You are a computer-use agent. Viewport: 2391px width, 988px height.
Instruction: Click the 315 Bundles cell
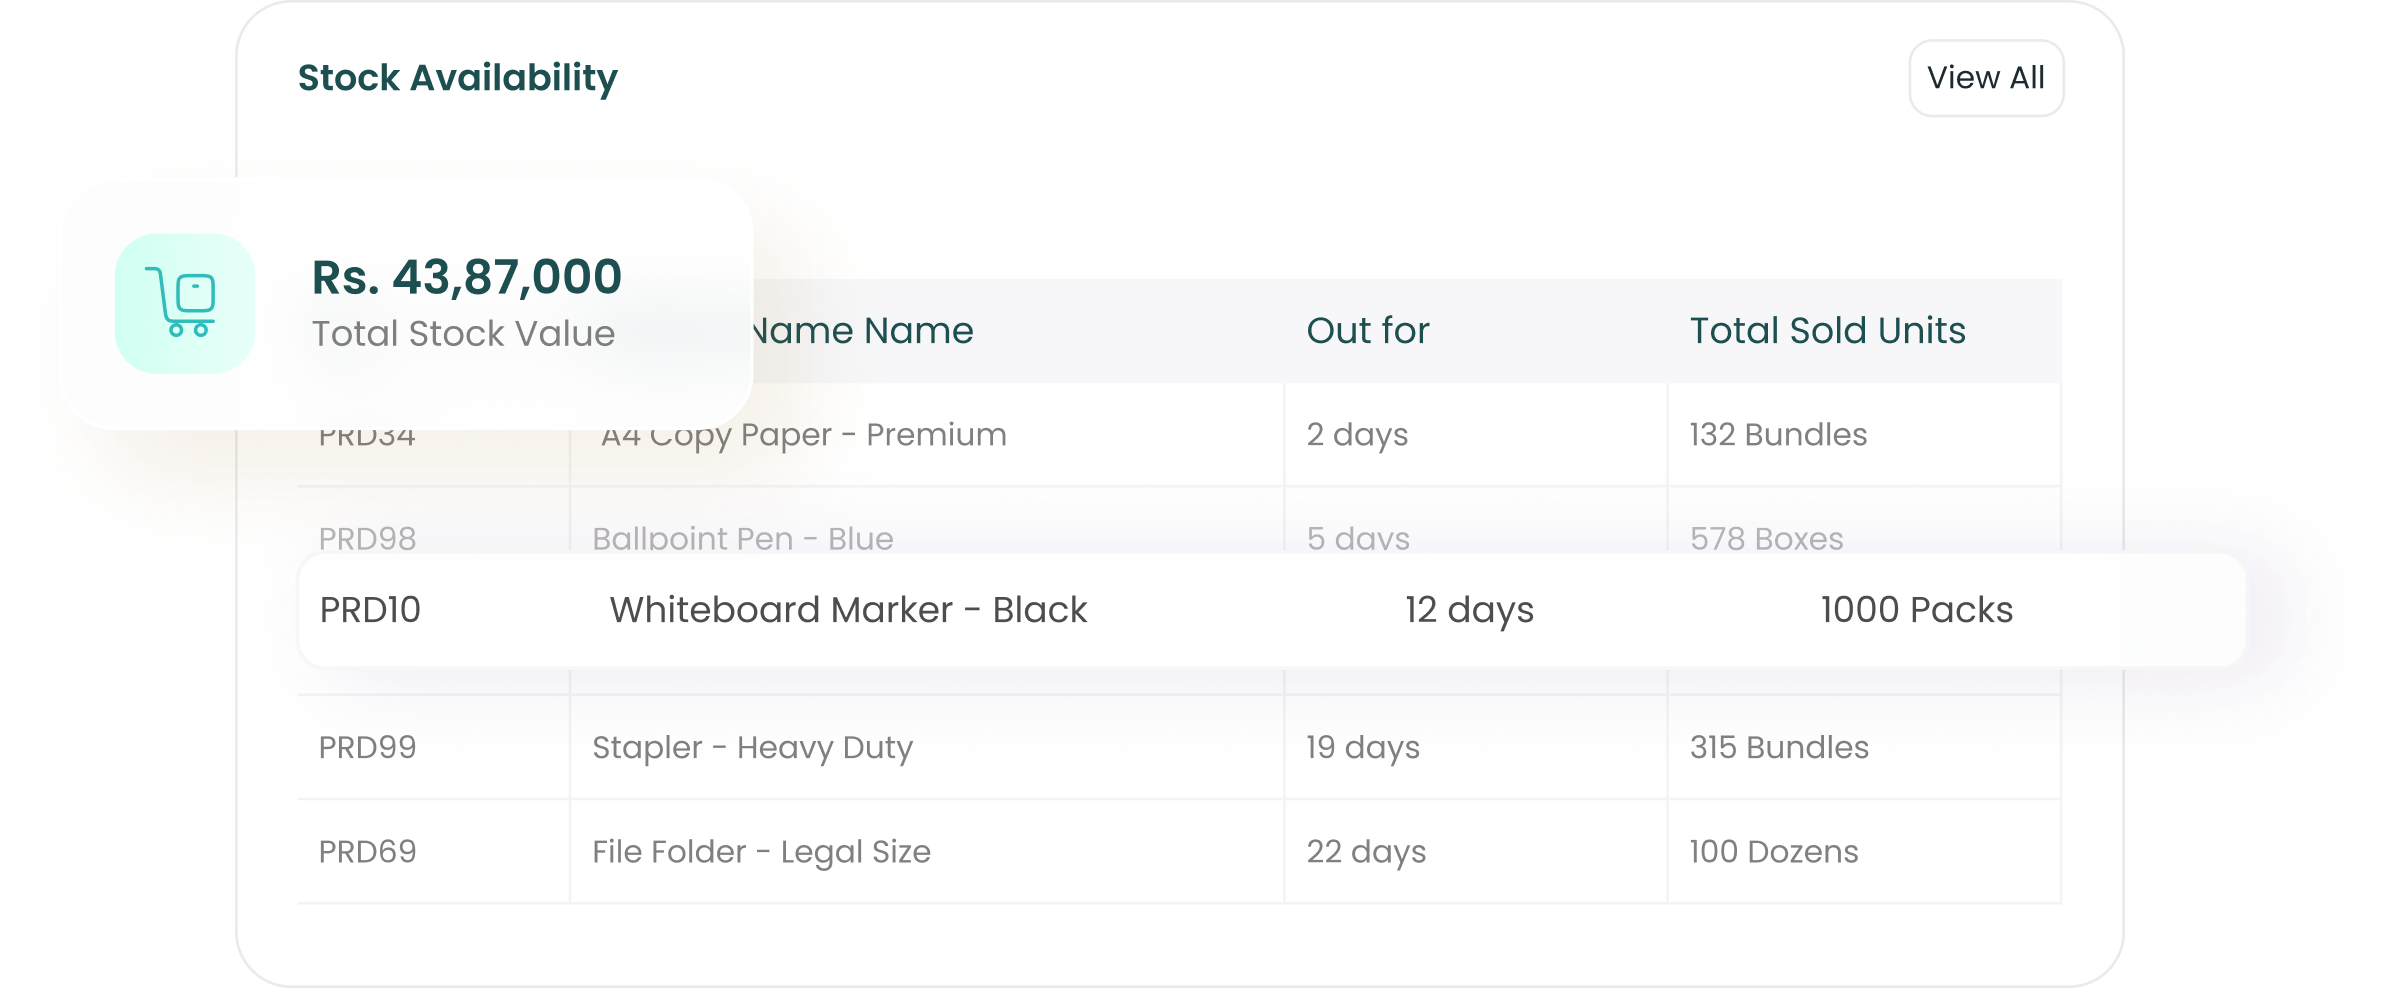tap(1779, 748)
